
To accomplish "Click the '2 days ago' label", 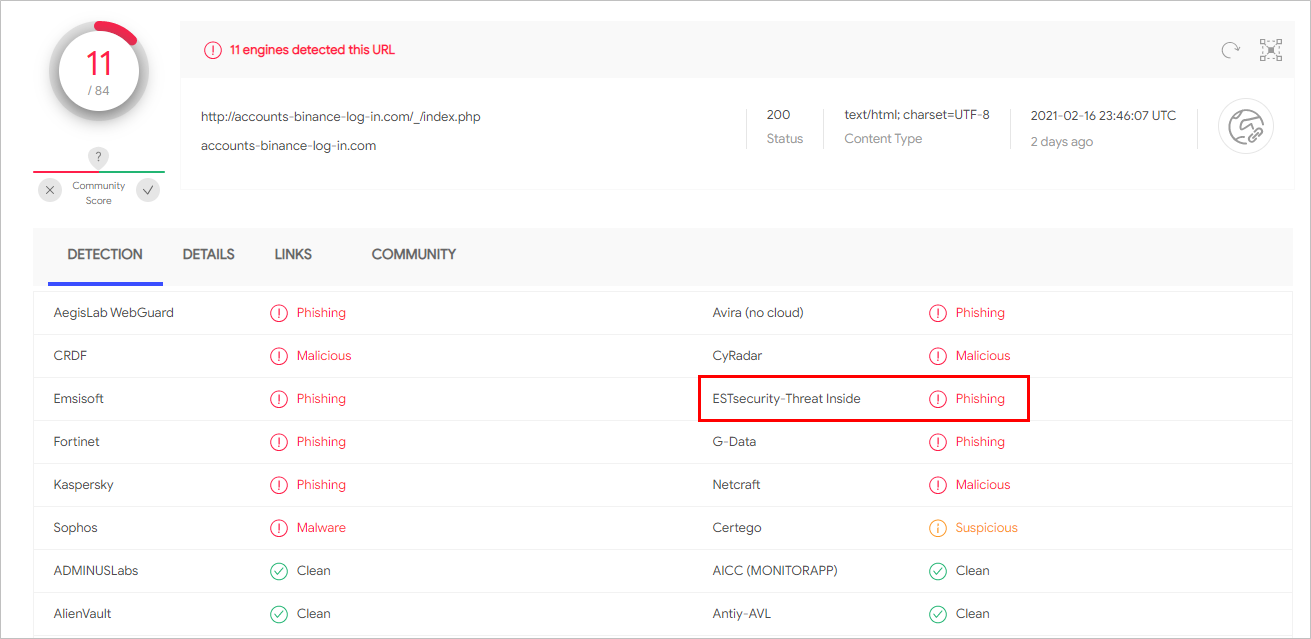I will point(1062,142).
